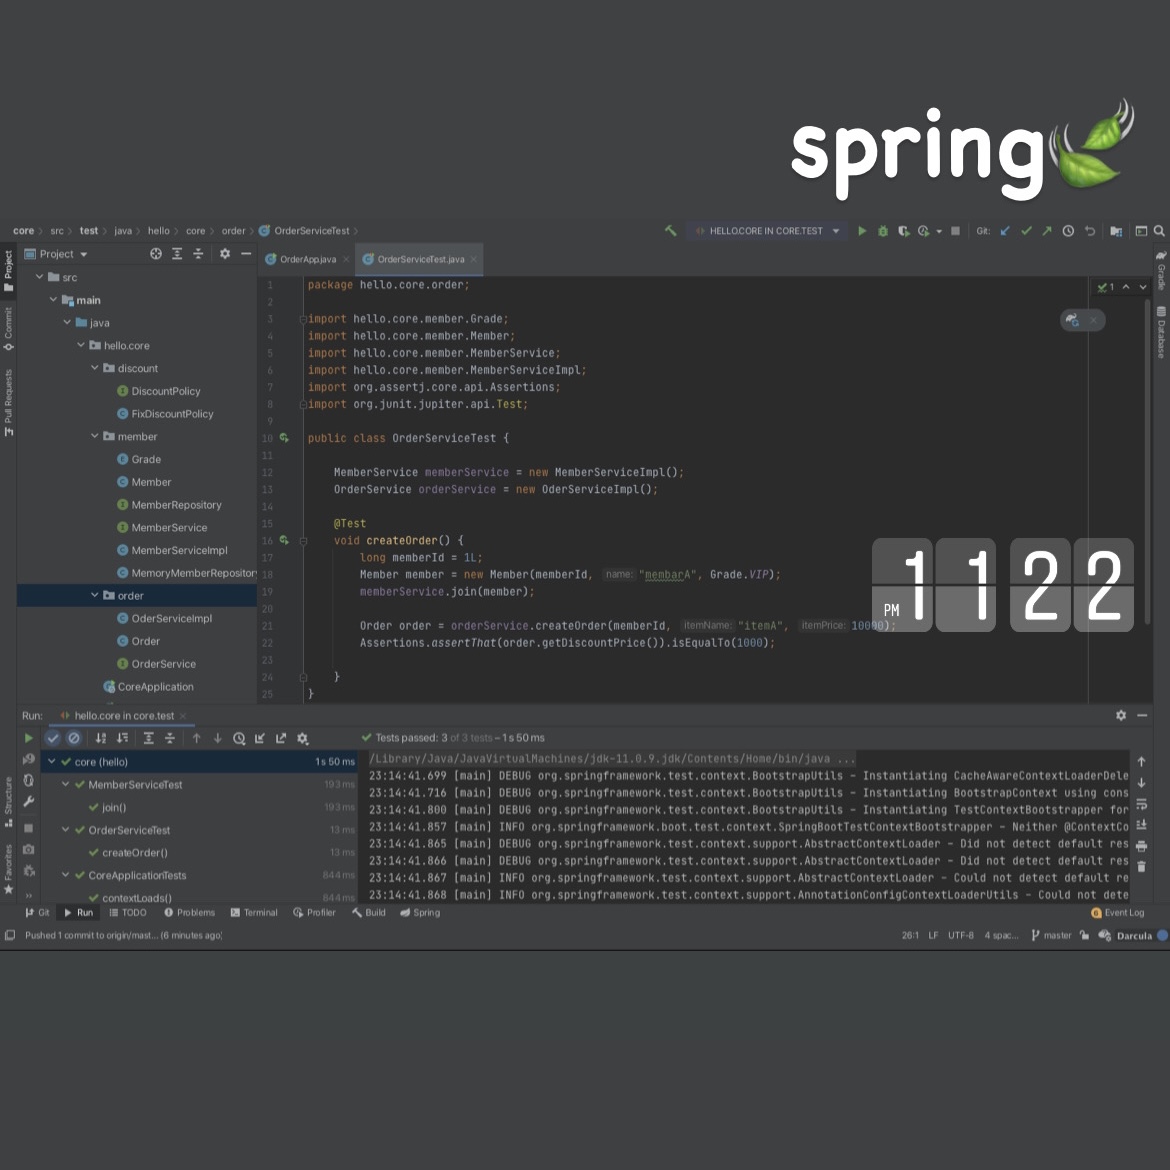Screen dimensions: 1170x1170
Task: Open the Profiler tool window tab
Action: point(314,913)
